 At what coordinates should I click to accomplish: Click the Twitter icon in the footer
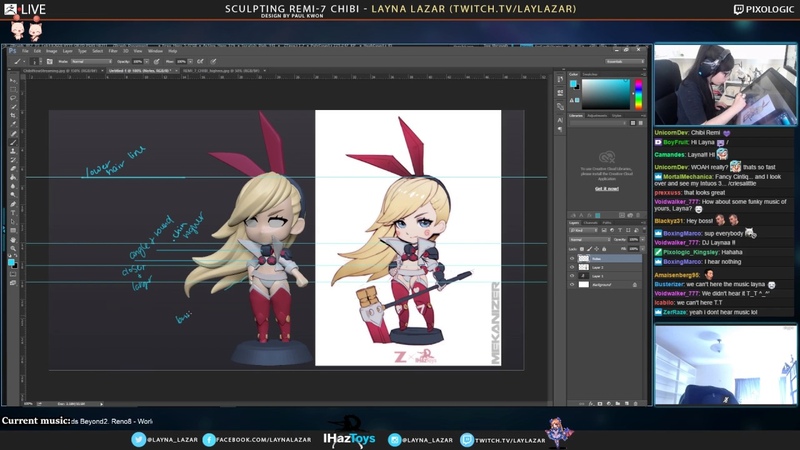pos(138,439)
